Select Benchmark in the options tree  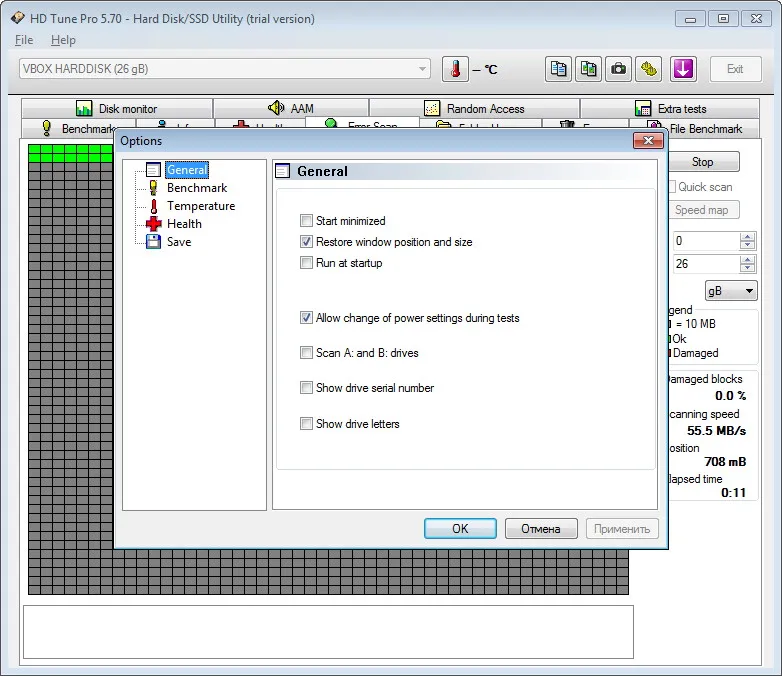tap(197, 188)
